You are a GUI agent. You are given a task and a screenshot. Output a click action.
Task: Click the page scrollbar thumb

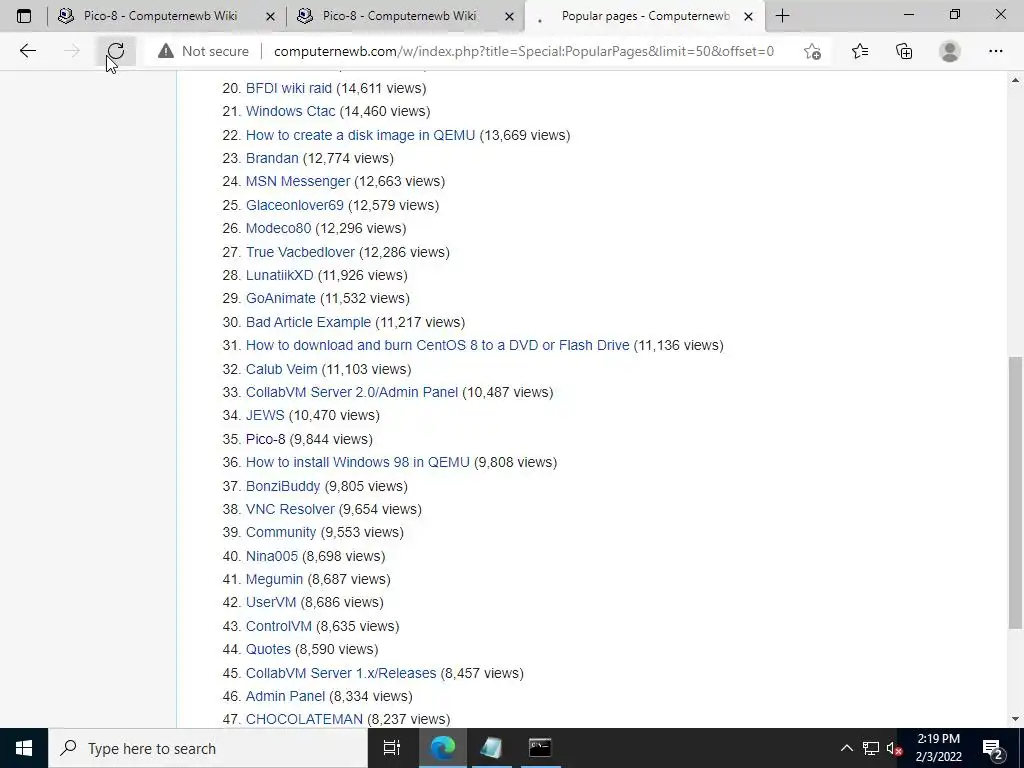(x=1015, y=493)
